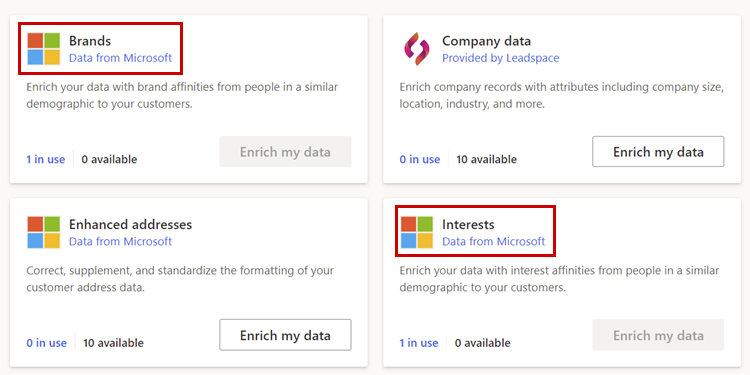Click the Microsoft logo on Brands card

click(x=44, y=49)
